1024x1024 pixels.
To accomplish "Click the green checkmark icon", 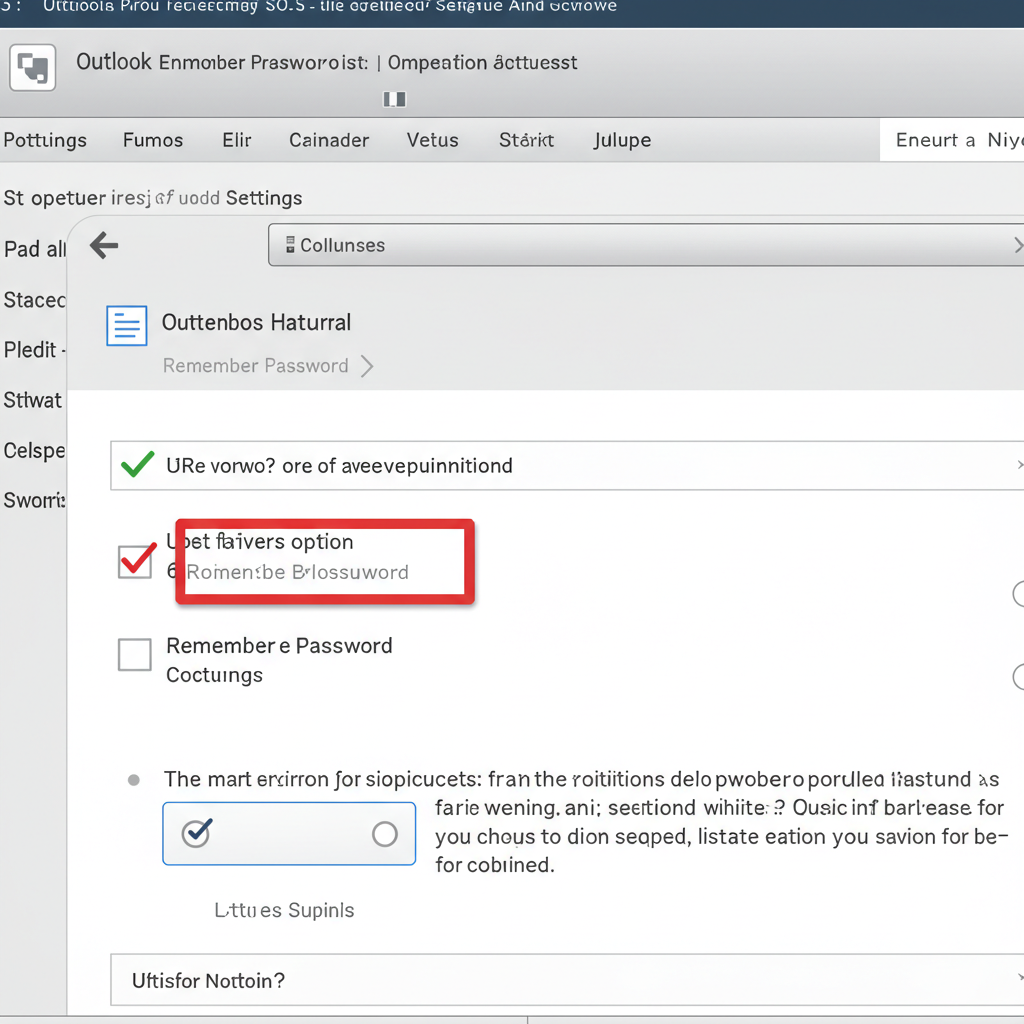I will (138, 464).
